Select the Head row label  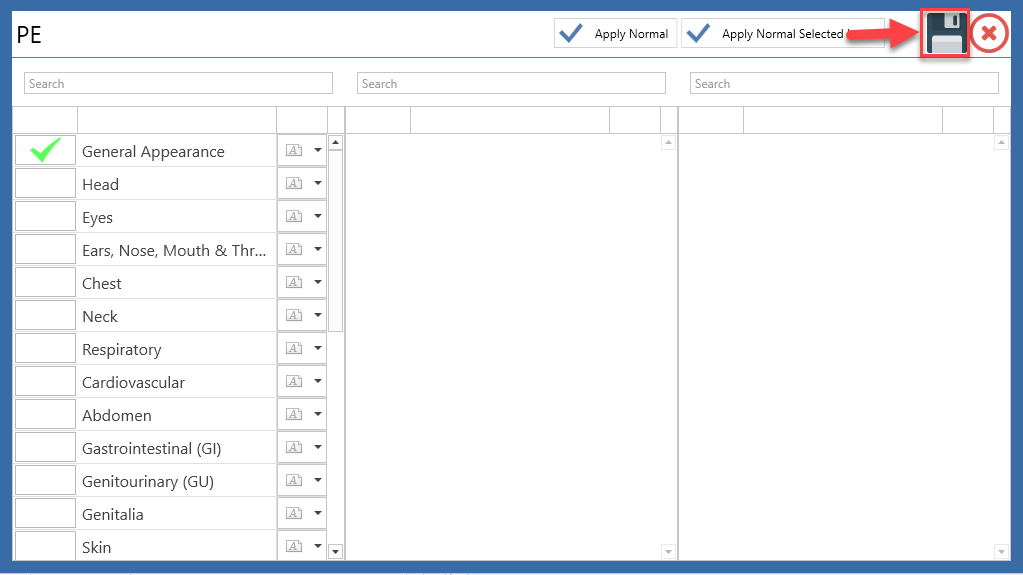100,185
